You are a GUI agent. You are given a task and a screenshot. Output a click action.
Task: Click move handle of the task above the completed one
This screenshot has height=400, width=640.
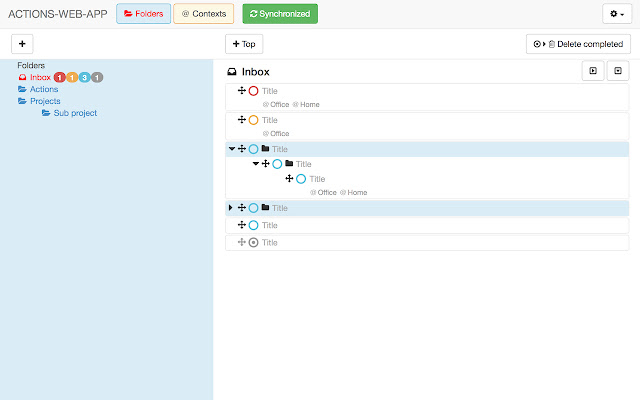click(x=242, y=224)
